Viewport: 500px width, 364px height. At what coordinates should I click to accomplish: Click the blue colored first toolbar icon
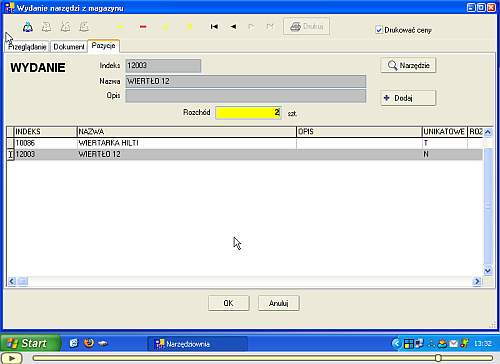pos(28,27)
